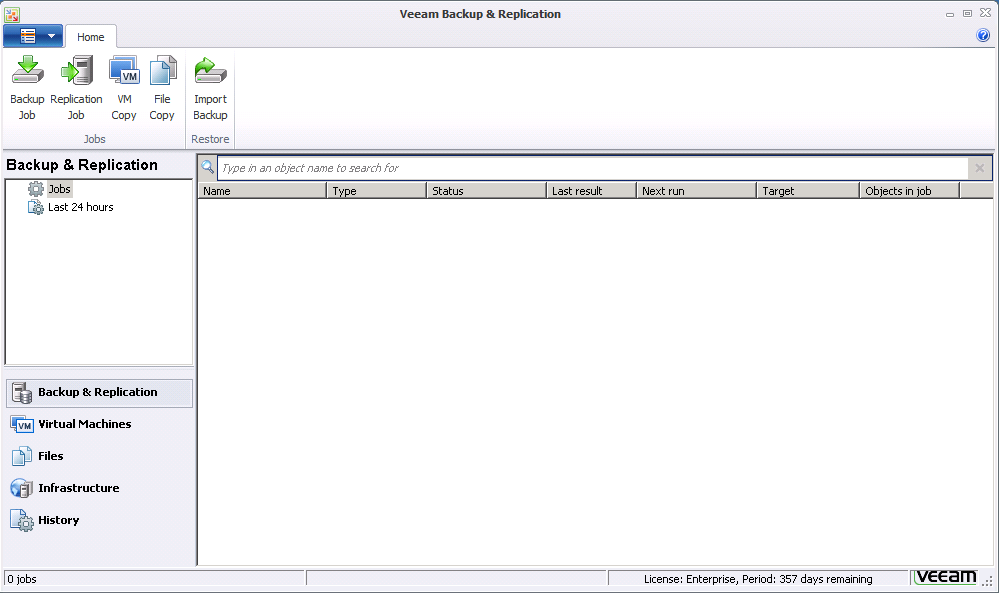Select Last 24 hours tree node
The height and width of the screenshot is (593, 999).
(x=80, y=207)
